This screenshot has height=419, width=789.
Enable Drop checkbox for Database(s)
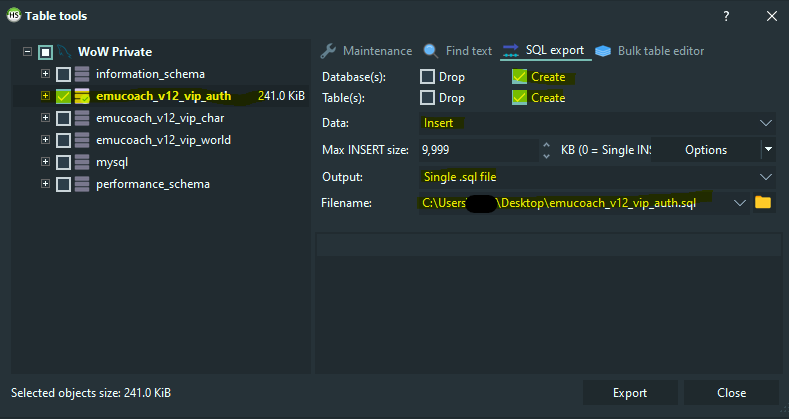[x=428, y=77]
